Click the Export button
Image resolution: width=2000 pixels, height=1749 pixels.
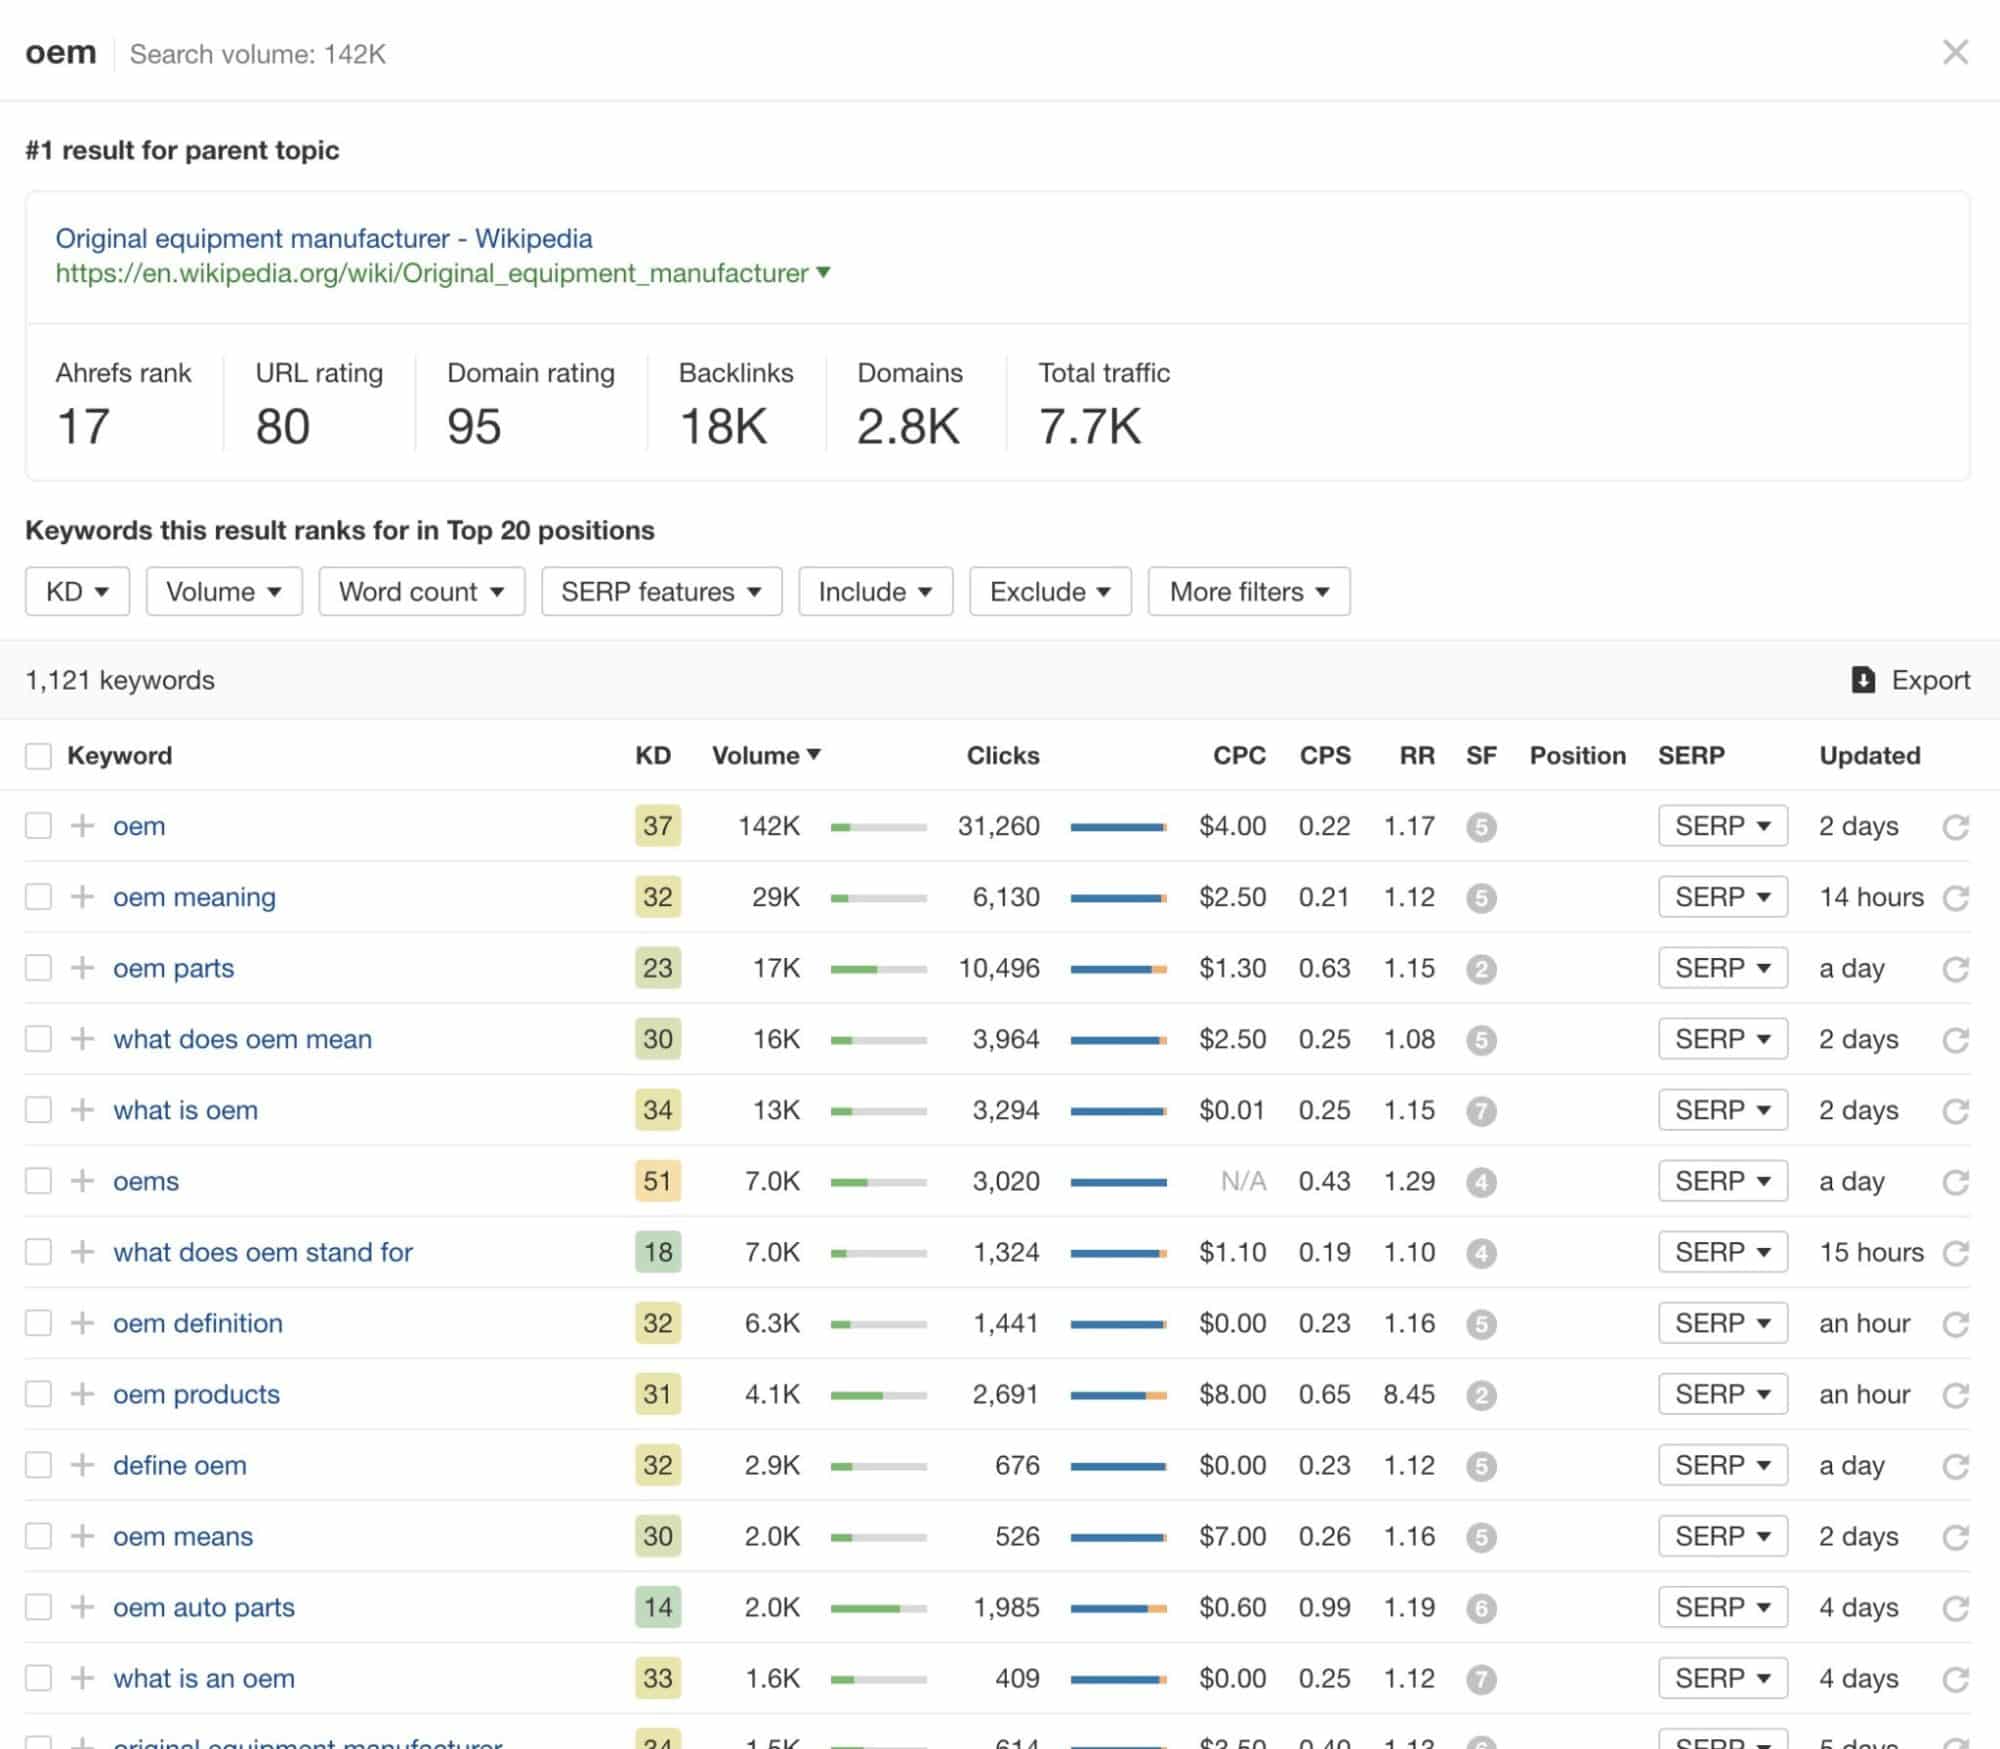(x=1911, y=680)
